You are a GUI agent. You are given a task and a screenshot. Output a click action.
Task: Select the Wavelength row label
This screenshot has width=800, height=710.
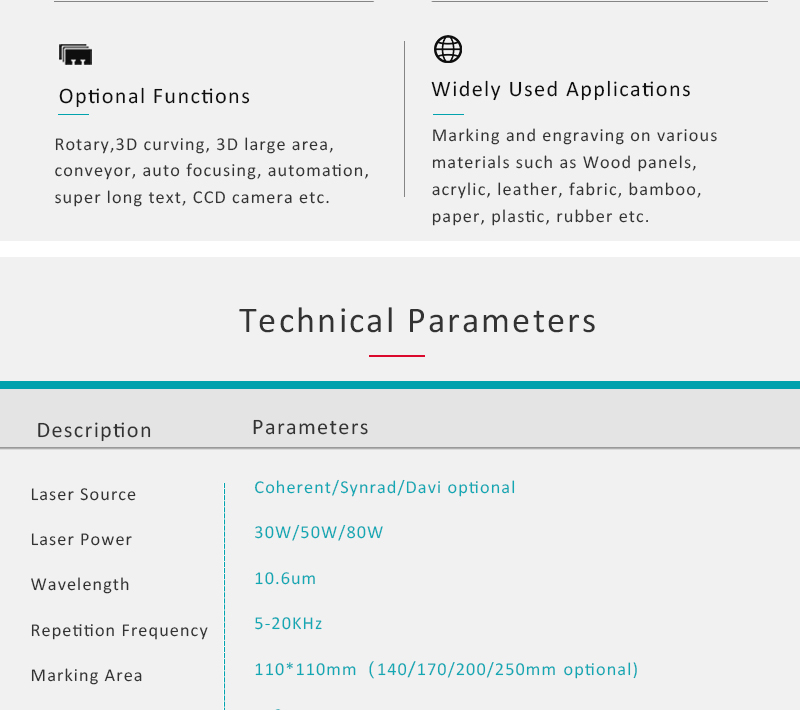[80, 585]
